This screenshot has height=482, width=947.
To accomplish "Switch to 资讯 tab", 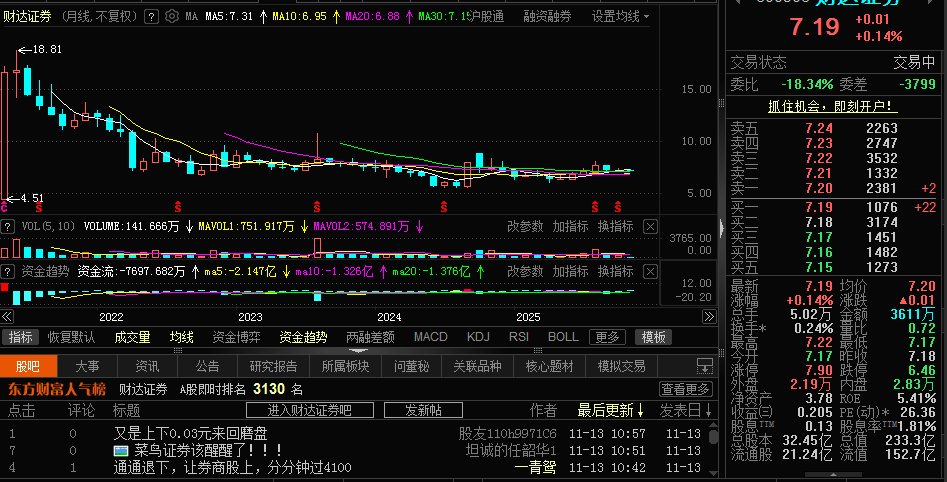I will tap(147, 366).
